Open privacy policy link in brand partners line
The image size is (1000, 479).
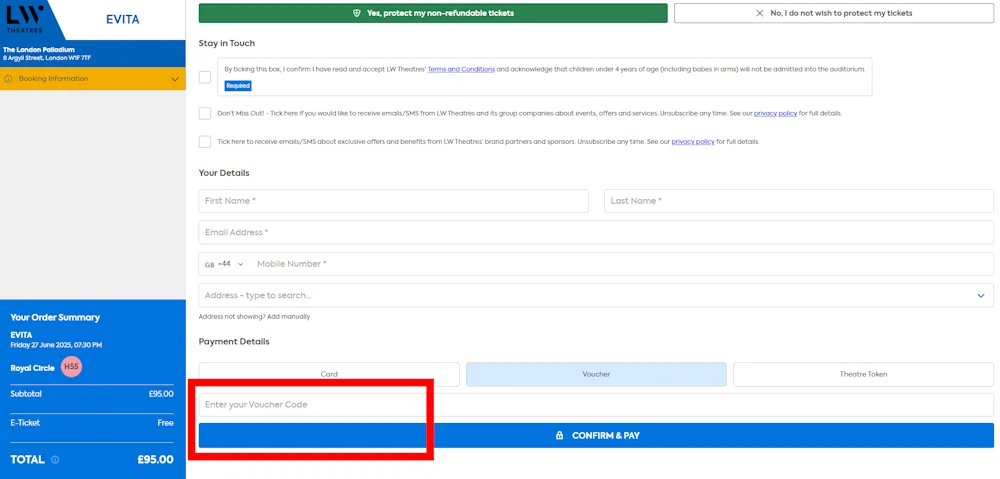coord(693,142)
